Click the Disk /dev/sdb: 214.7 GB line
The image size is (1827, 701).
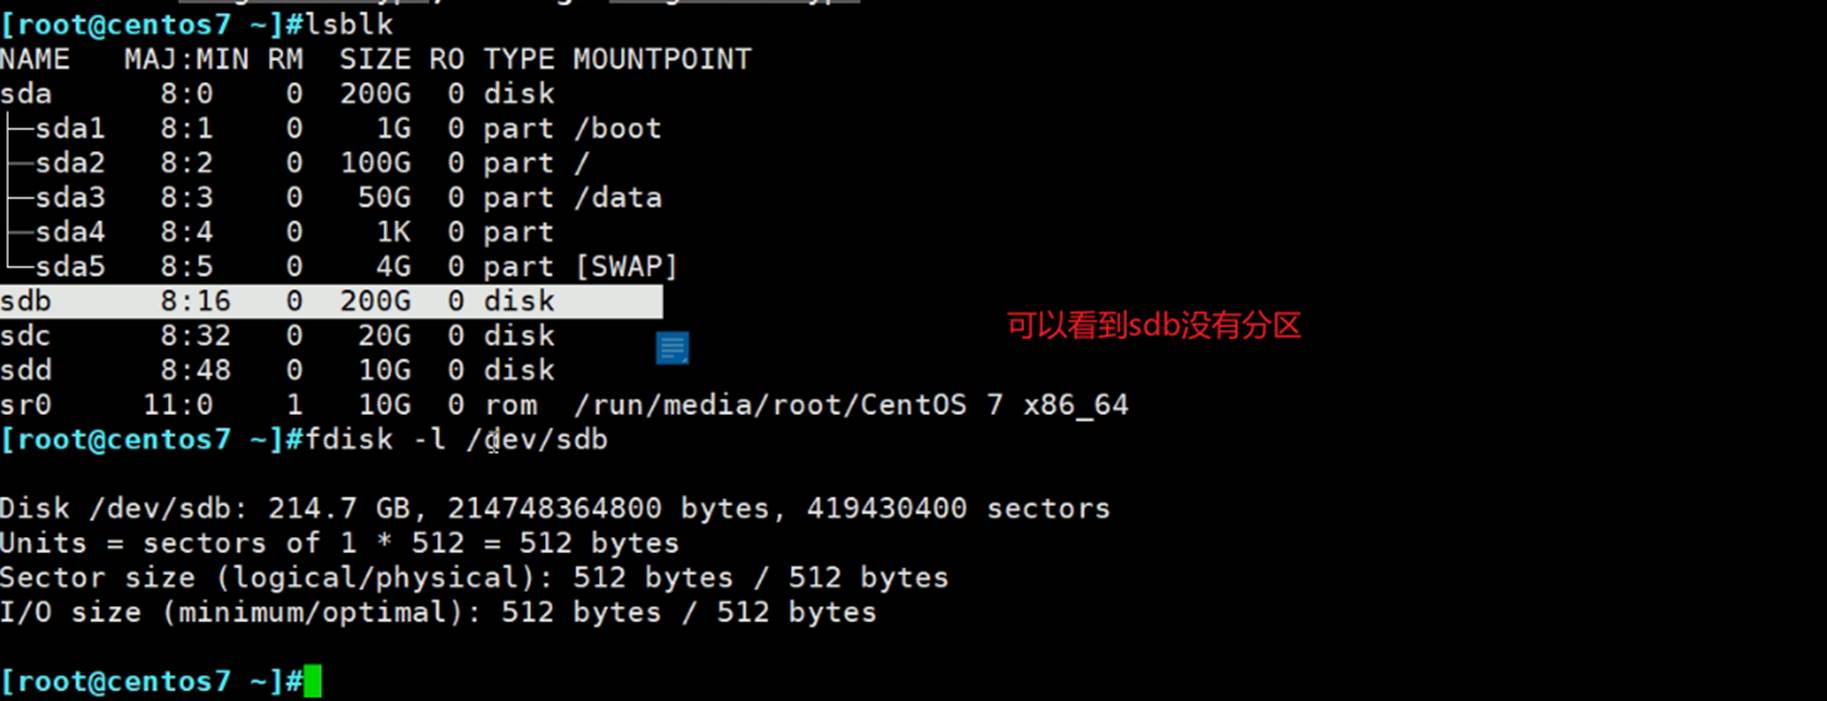[554, 509]
